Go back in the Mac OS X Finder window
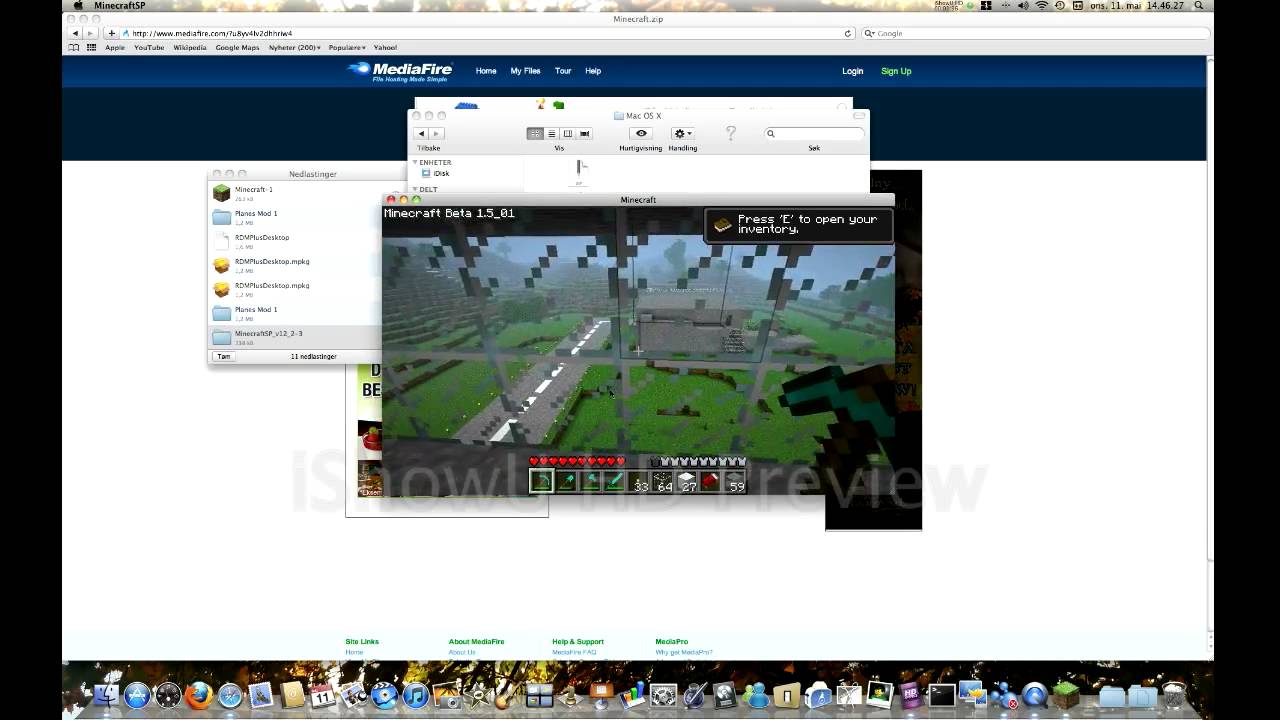1280x720 pixels. click(421, 133)
